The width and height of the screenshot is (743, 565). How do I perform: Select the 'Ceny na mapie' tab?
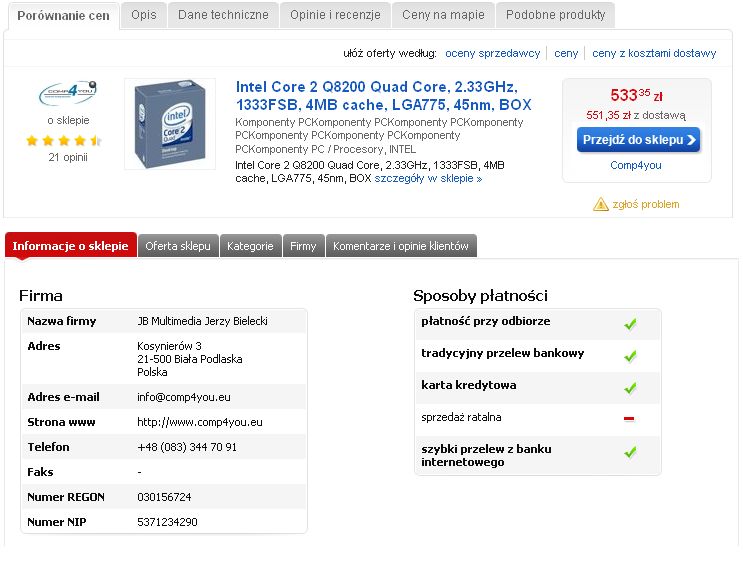(x=443, y=15)
